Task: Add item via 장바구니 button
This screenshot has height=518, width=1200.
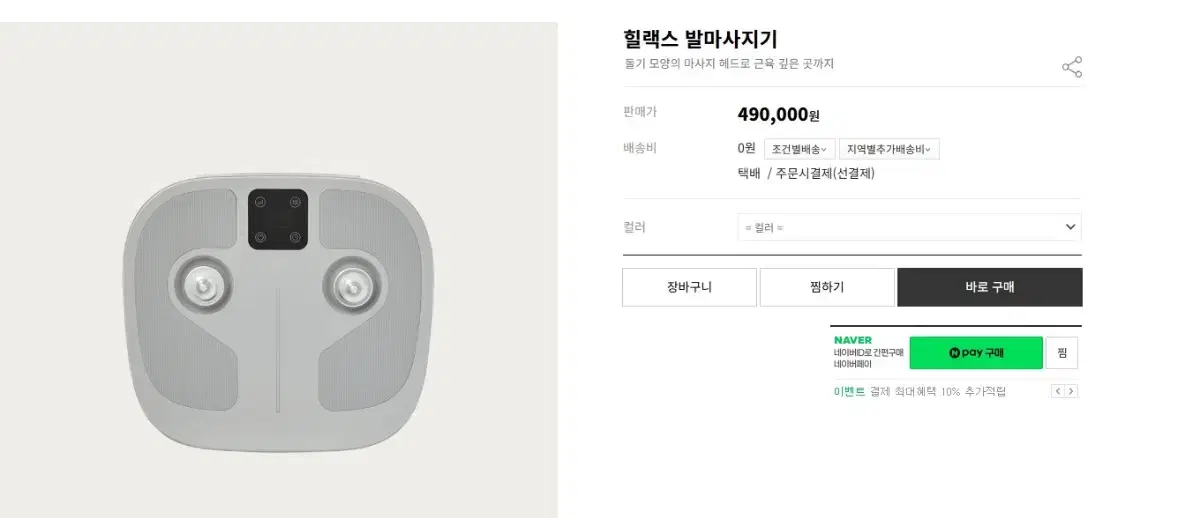Action: [x=688, y=287]
